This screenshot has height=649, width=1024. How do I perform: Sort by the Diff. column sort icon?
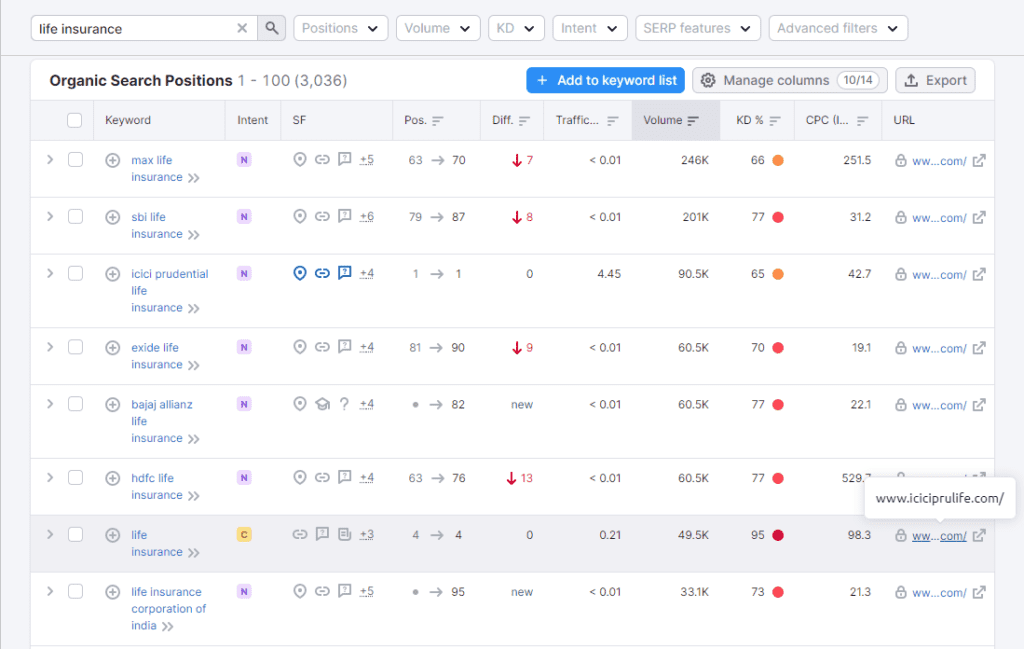pos(524,120)
